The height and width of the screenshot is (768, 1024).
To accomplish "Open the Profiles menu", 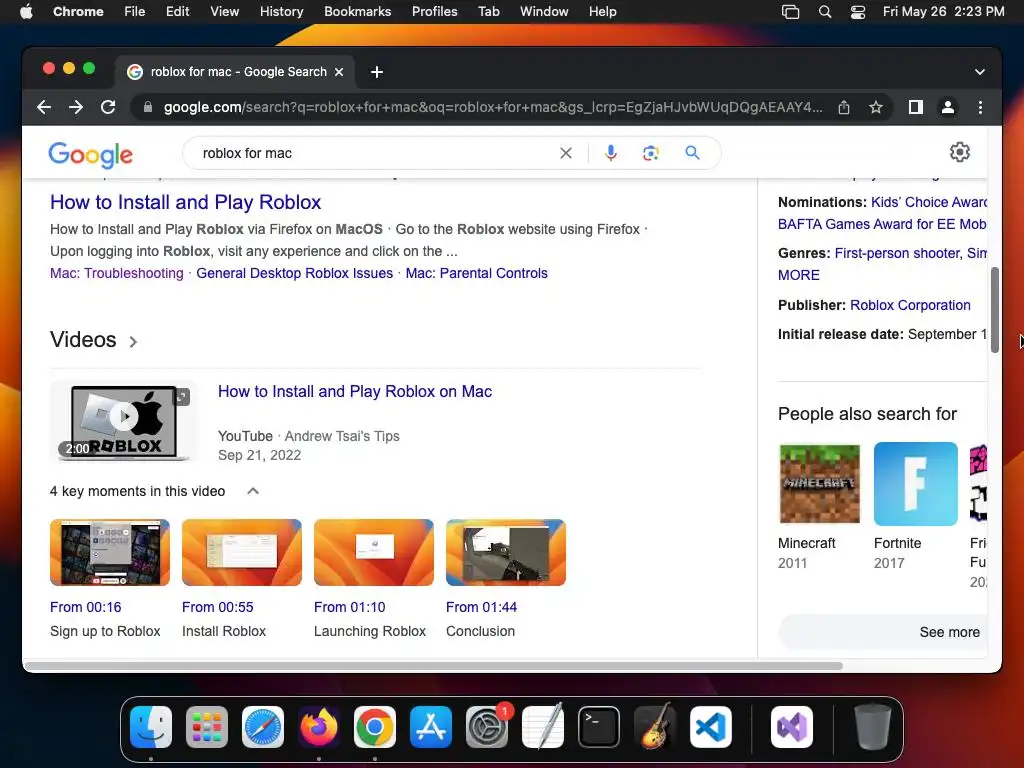I will [x=434, y=12].
